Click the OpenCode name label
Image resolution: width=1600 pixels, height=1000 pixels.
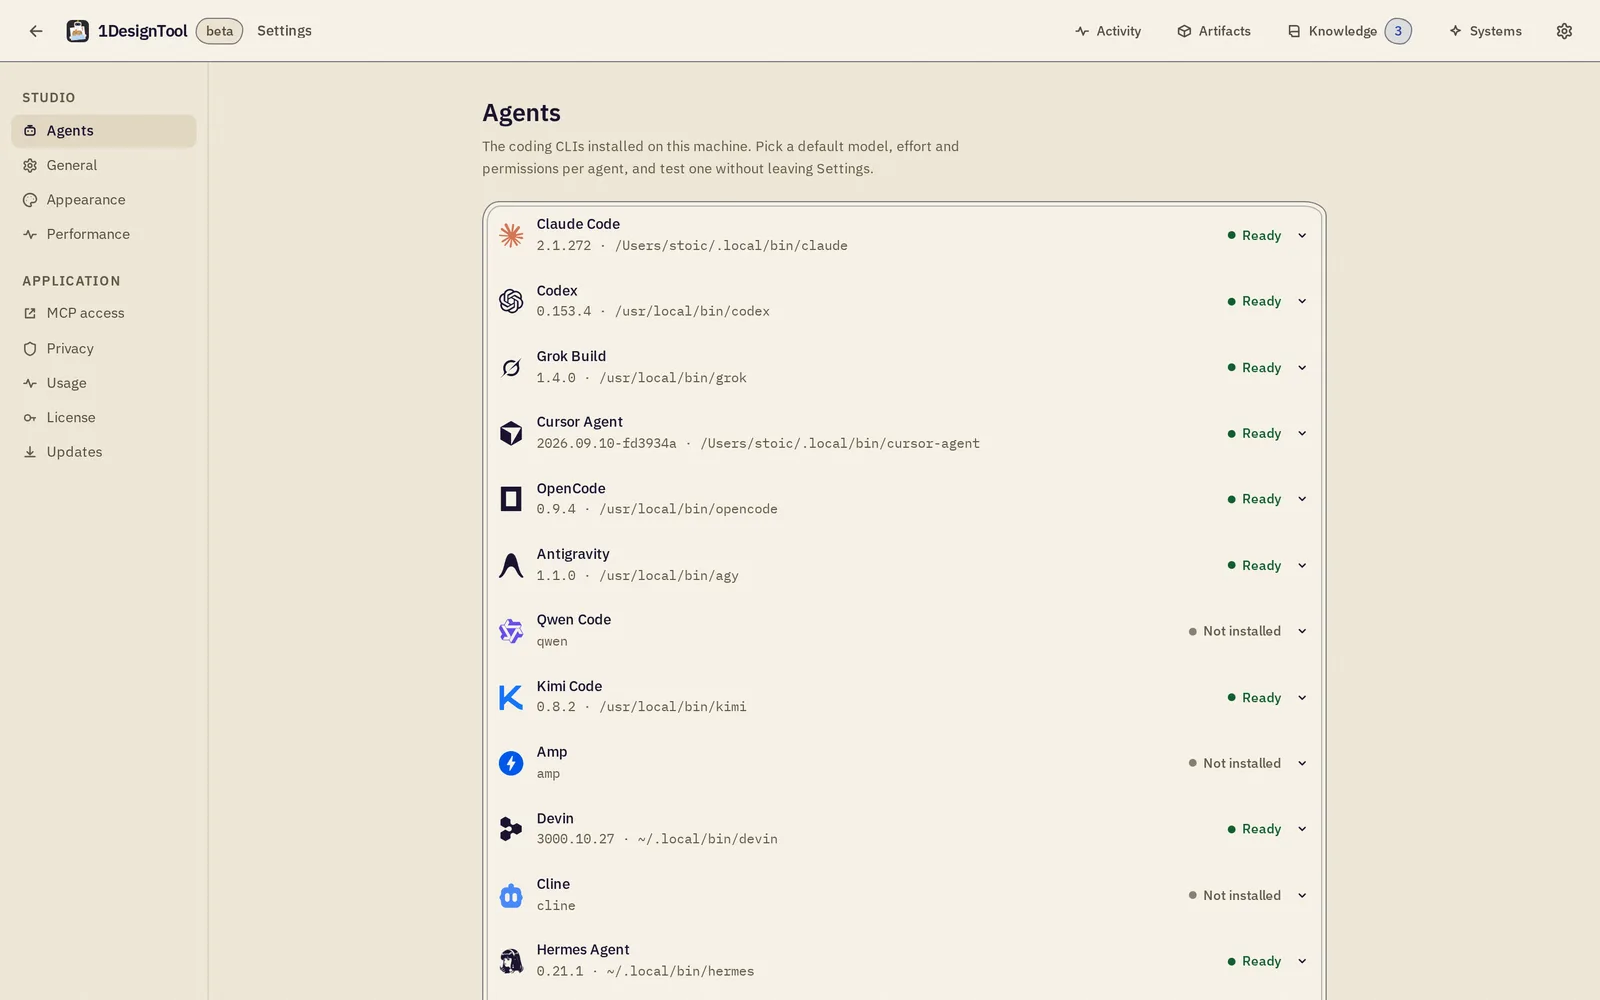pyautogui.click(x=571, y=488)
